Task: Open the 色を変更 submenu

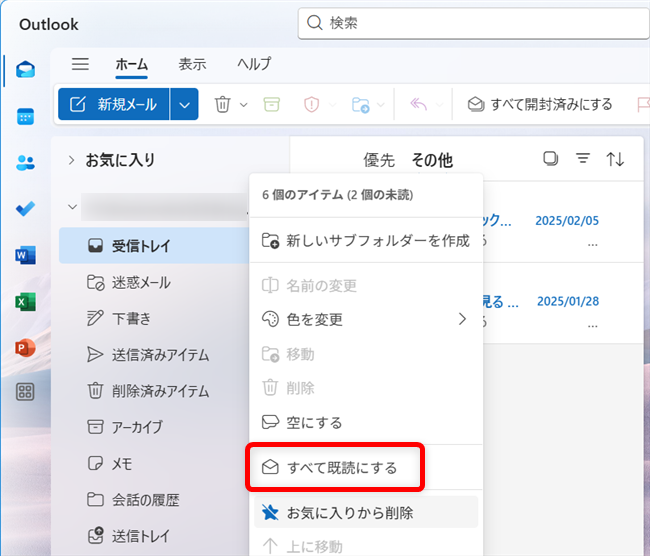Action: pos(365,319)
